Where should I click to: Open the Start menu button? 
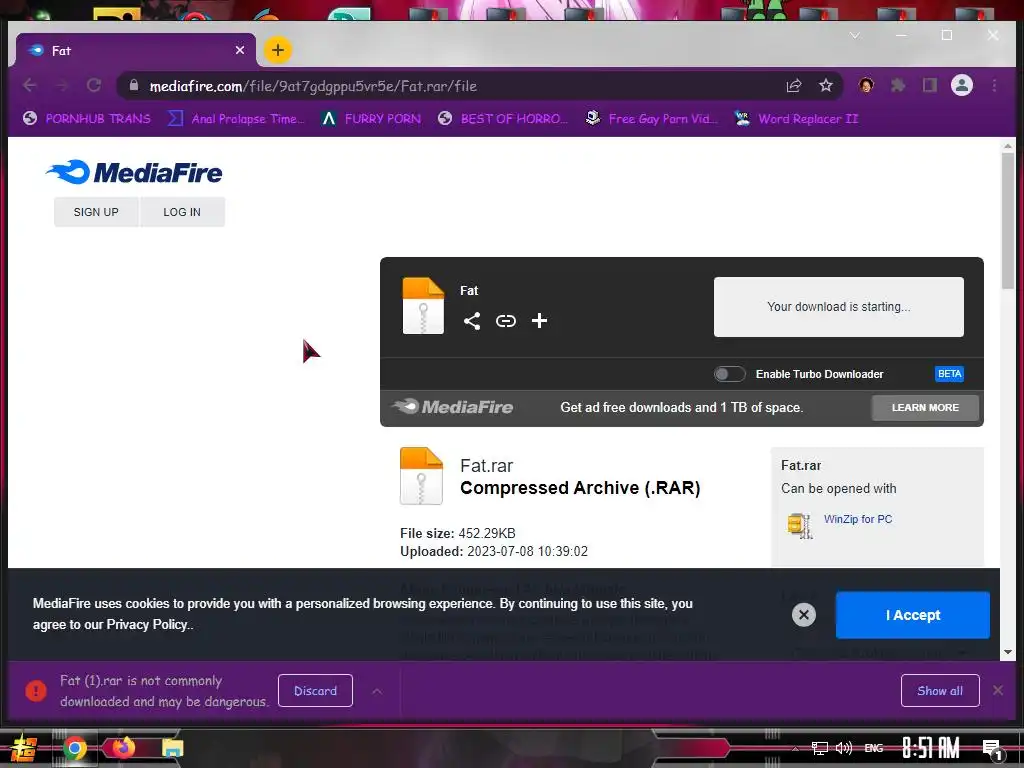click(x=24, y=748)
